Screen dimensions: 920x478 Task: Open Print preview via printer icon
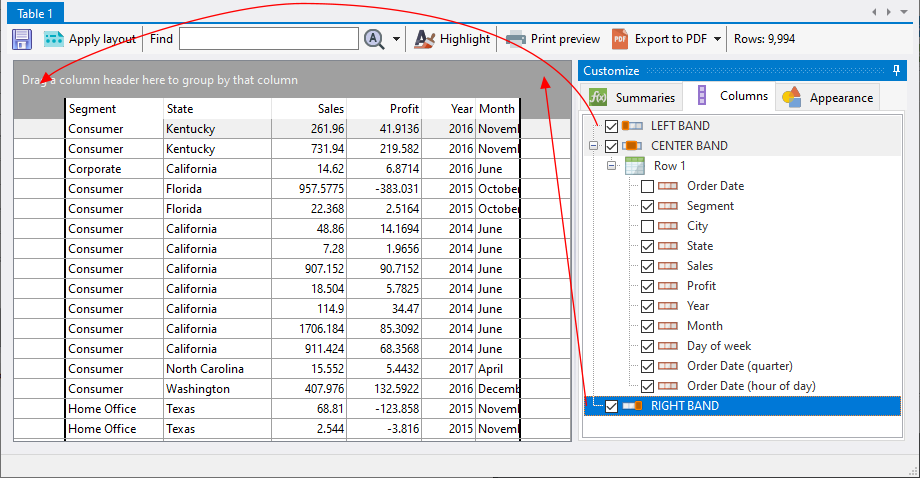point(515,39)
